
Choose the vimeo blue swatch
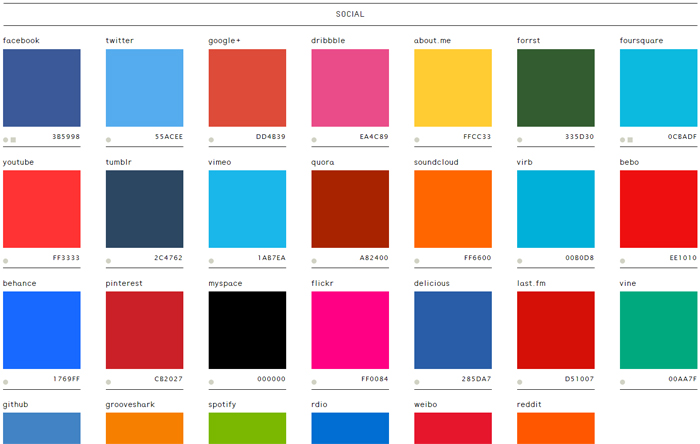247,209
